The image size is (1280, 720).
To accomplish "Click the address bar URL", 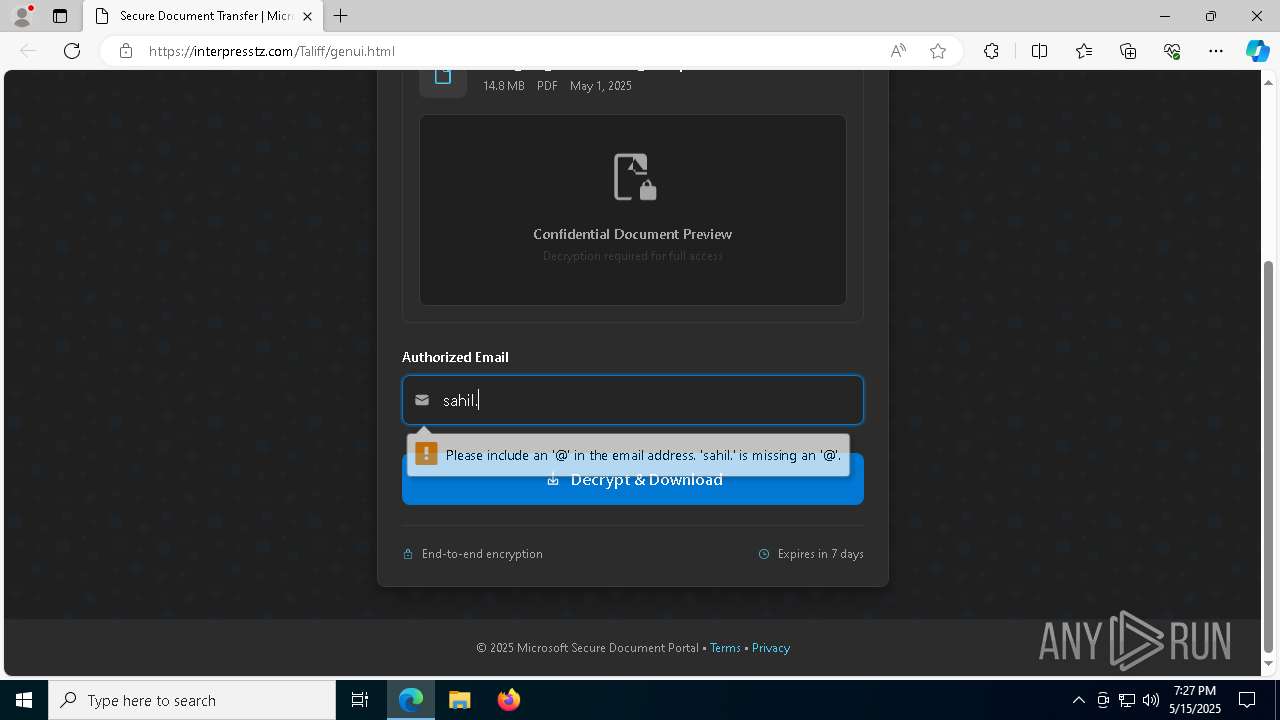I will pyautogui.click(x=272, y=51).
